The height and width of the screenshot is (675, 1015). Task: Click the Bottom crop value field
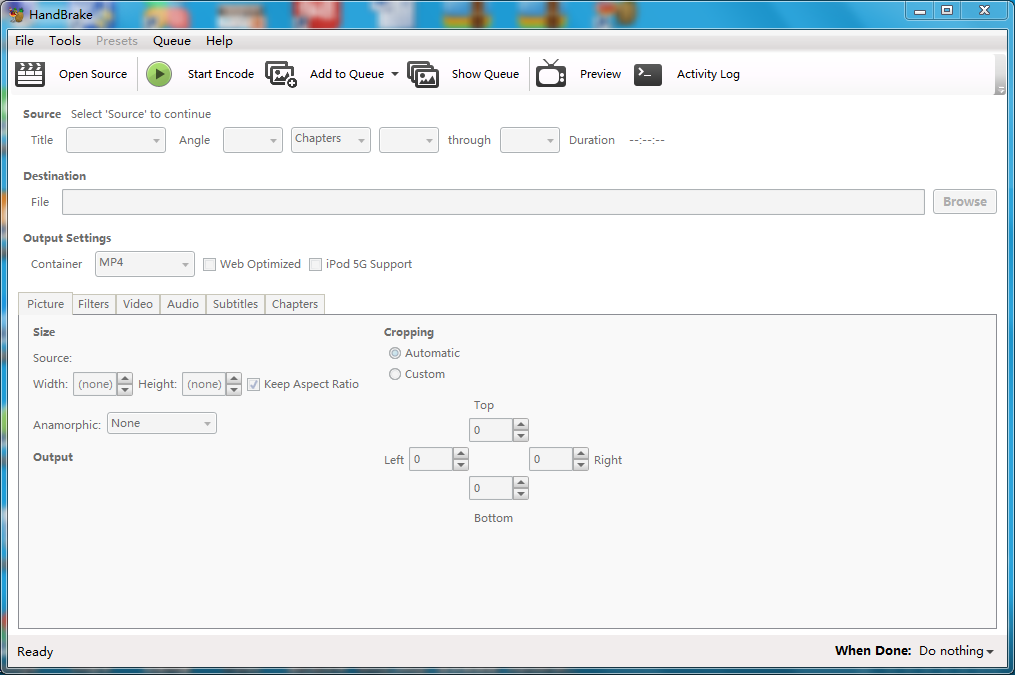491,488
